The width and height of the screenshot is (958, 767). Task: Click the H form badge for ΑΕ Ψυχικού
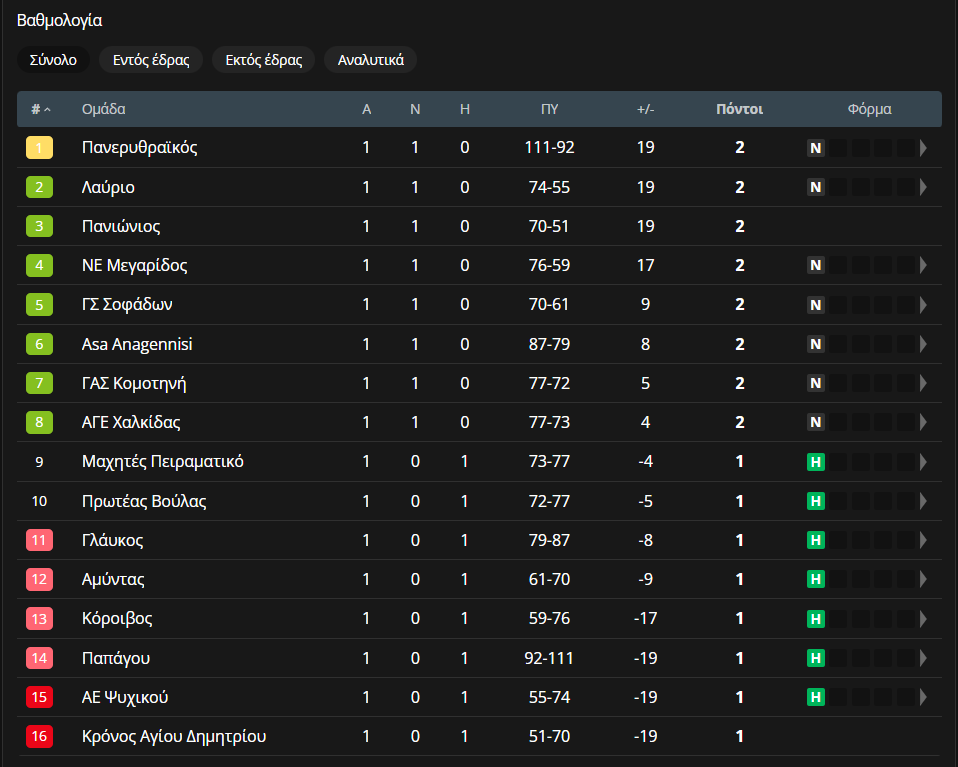[x=816, y=697]
